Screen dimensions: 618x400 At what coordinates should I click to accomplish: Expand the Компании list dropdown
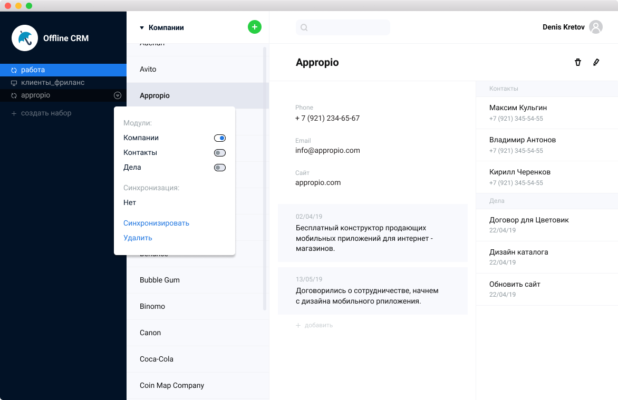pyautogui.click(x=142, y=28)
